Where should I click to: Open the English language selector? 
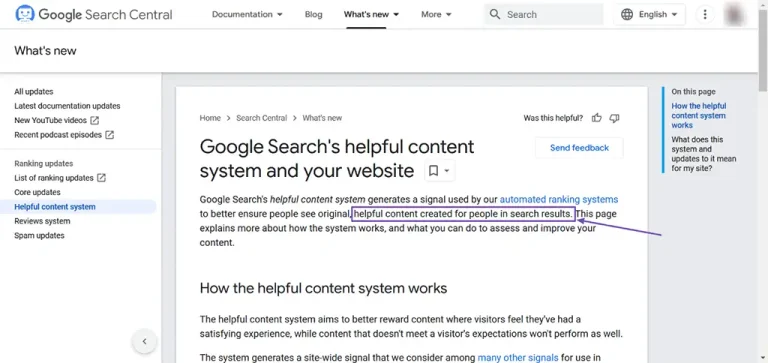[649, 14]
